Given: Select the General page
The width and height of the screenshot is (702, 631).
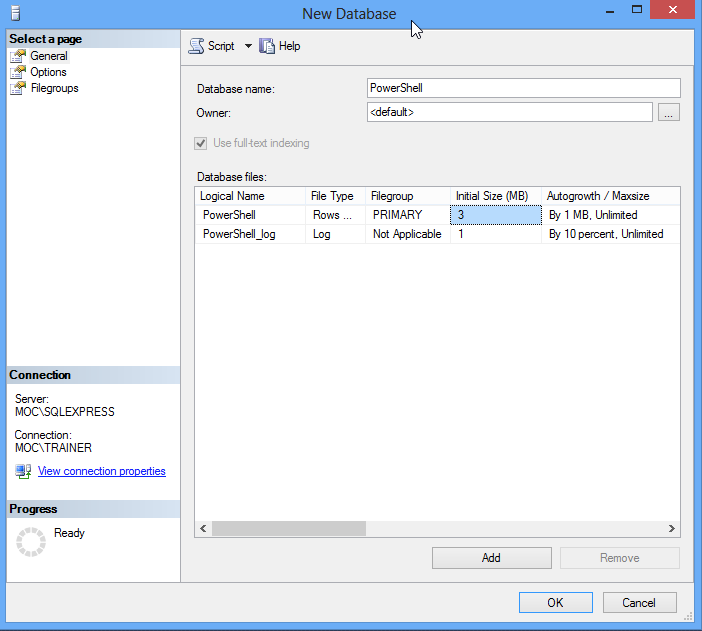Looking at the screenshot, I should (48, 56).
